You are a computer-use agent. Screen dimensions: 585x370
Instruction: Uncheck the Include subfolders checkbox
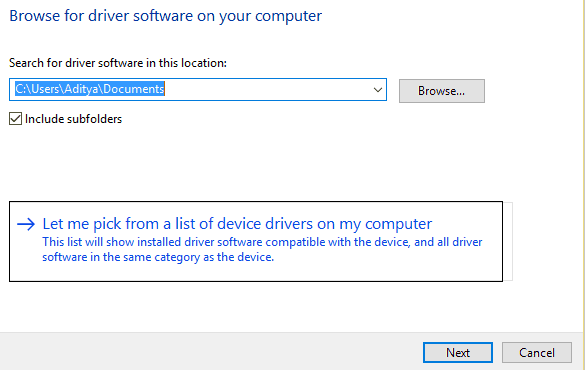coord(15,119)
